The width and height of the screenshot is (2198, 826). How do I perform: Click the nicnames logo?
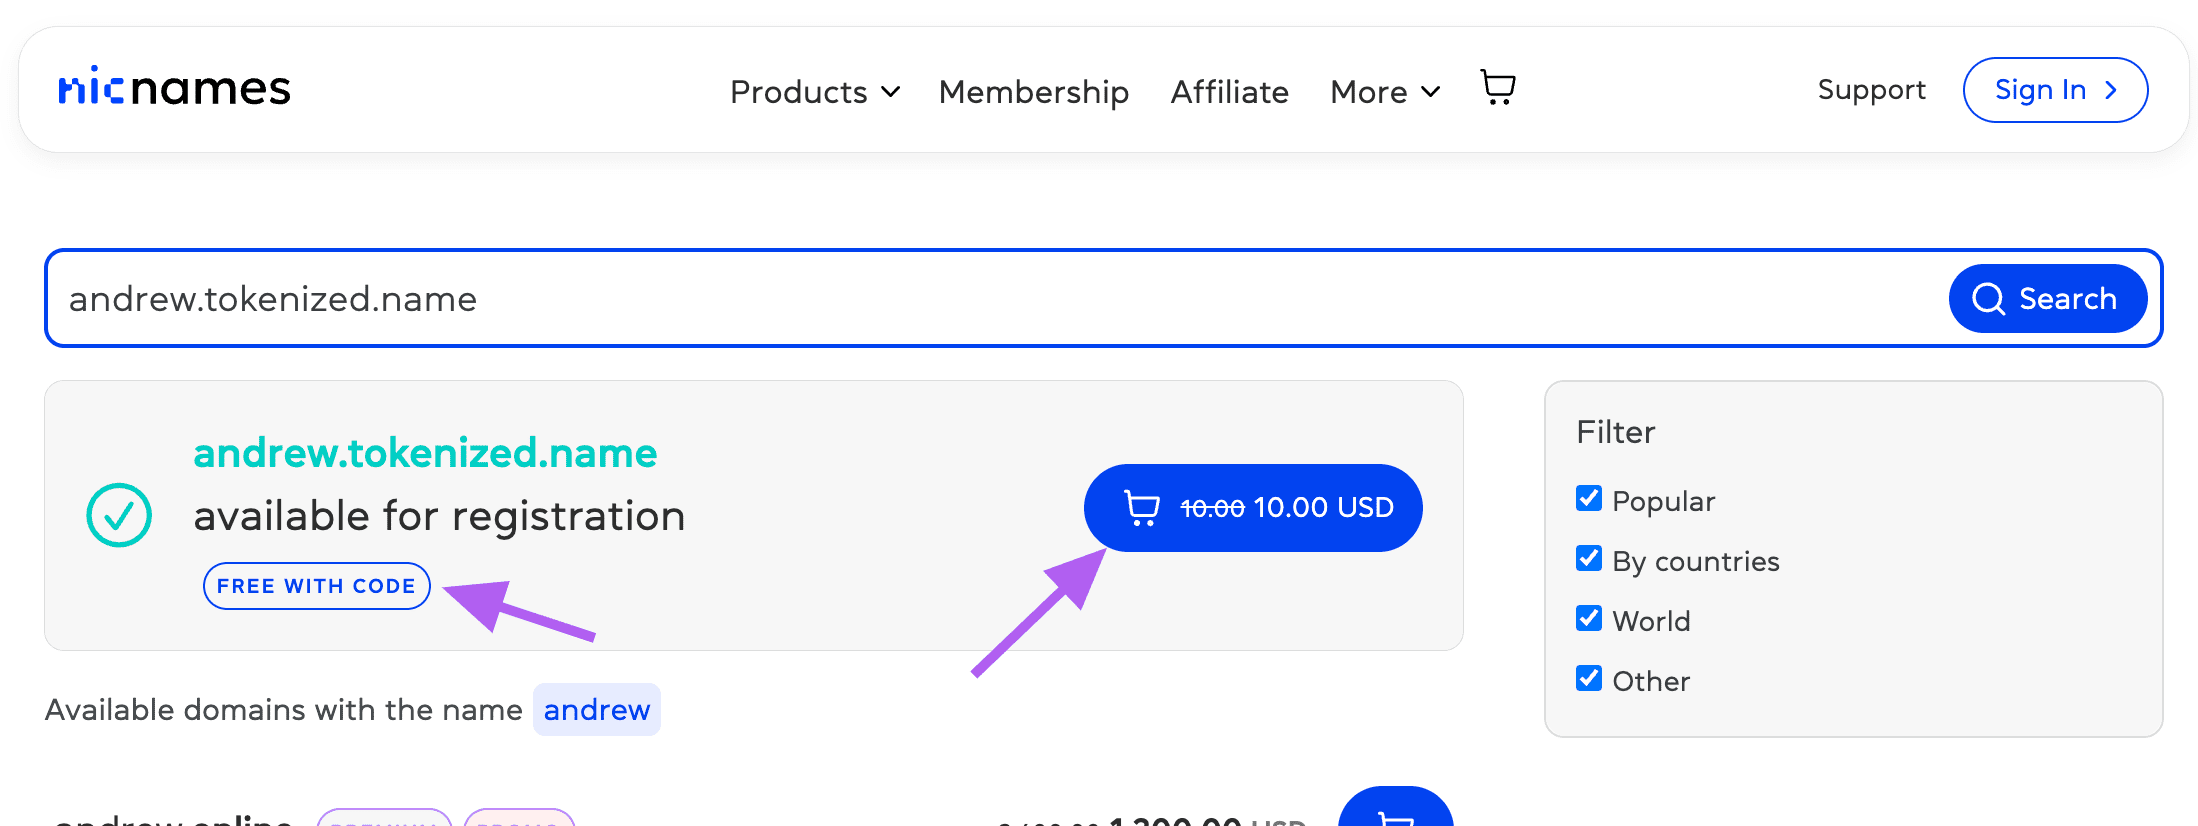(x=175, y=89)
